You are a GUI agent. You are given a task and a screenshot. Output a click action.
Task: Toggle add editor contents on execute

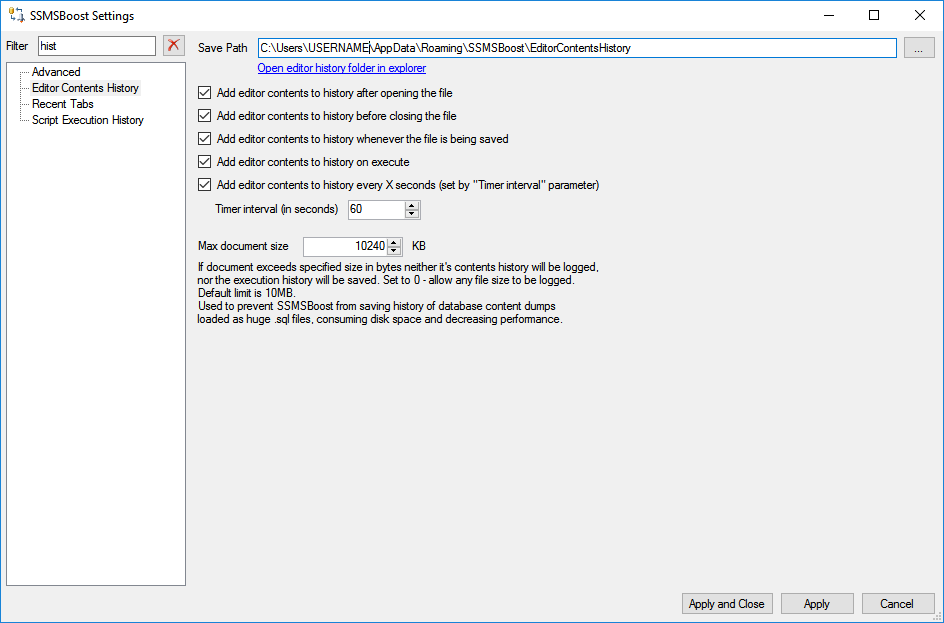tap(205, 161)
